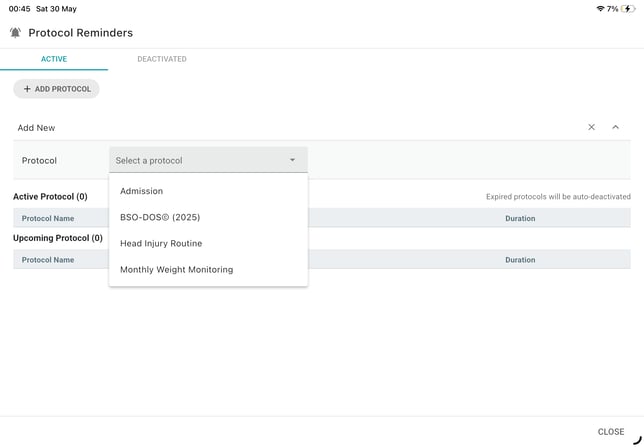Viewport: 644px width, 447px height.
Task: Click the Protocol Reminders bell icon
Action: [x=15, y=32]
